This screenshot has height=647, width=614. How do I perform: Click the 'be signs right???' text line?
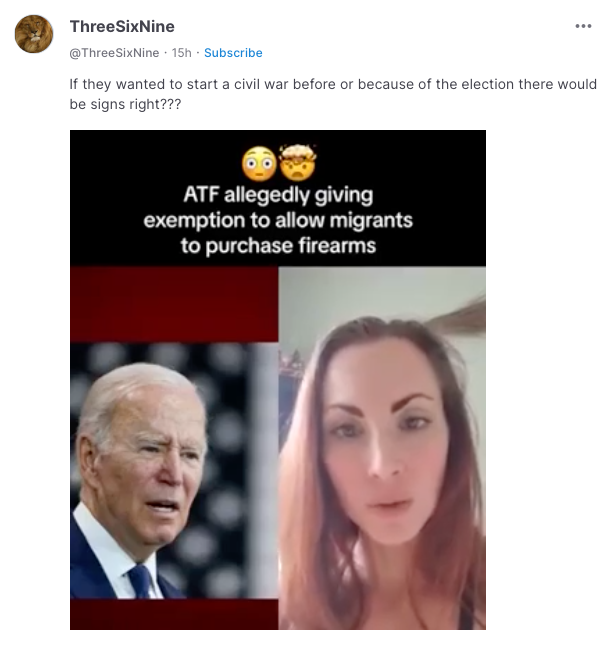pyautogui.click(x=125, y=104)
